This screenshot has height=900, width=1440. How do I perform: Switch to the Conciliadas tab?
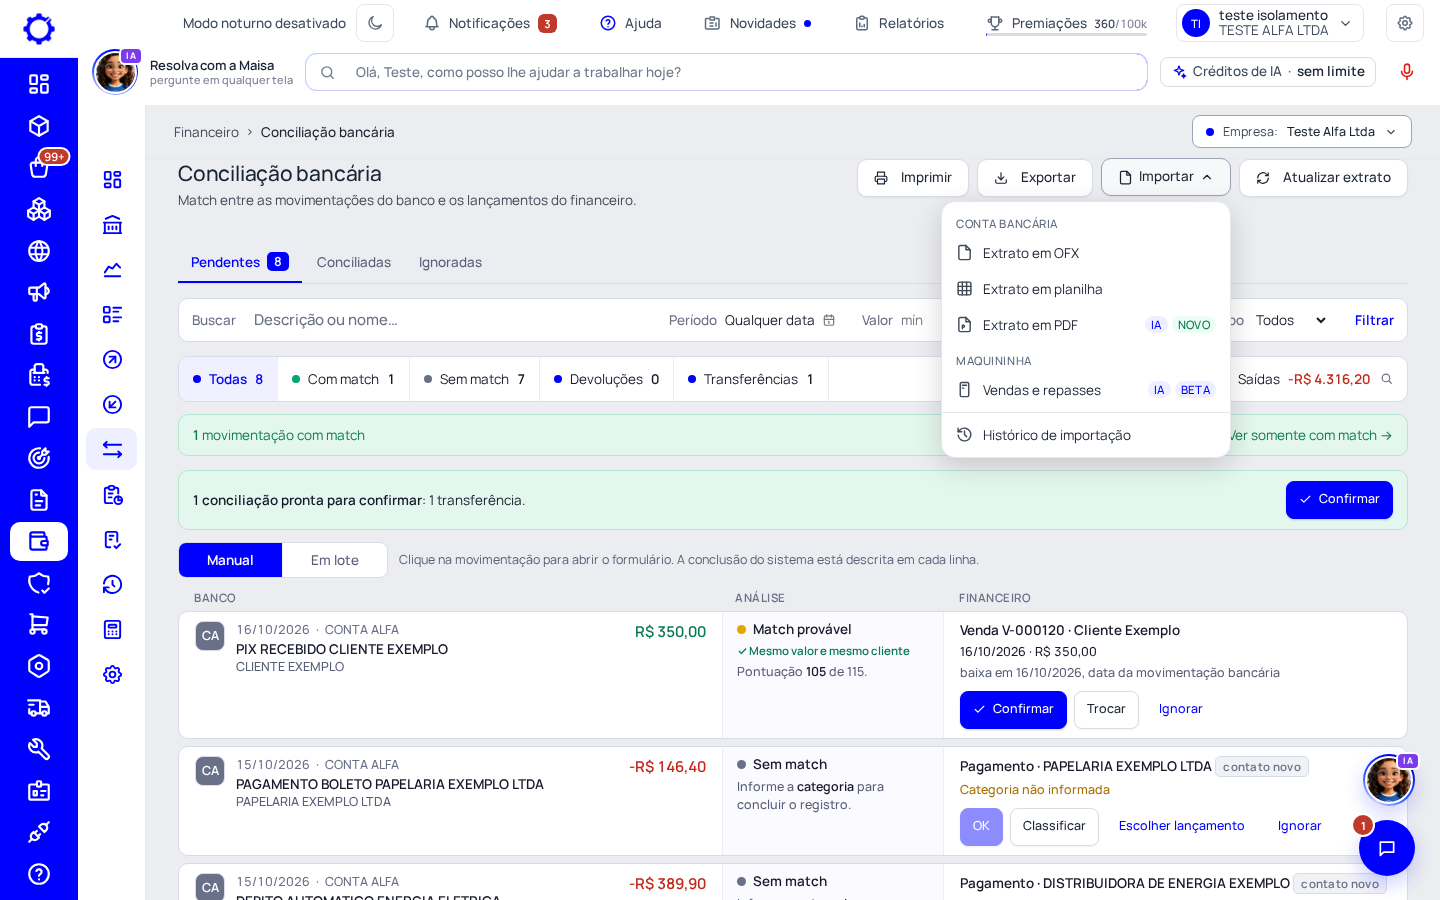click(x=354, y=262)
